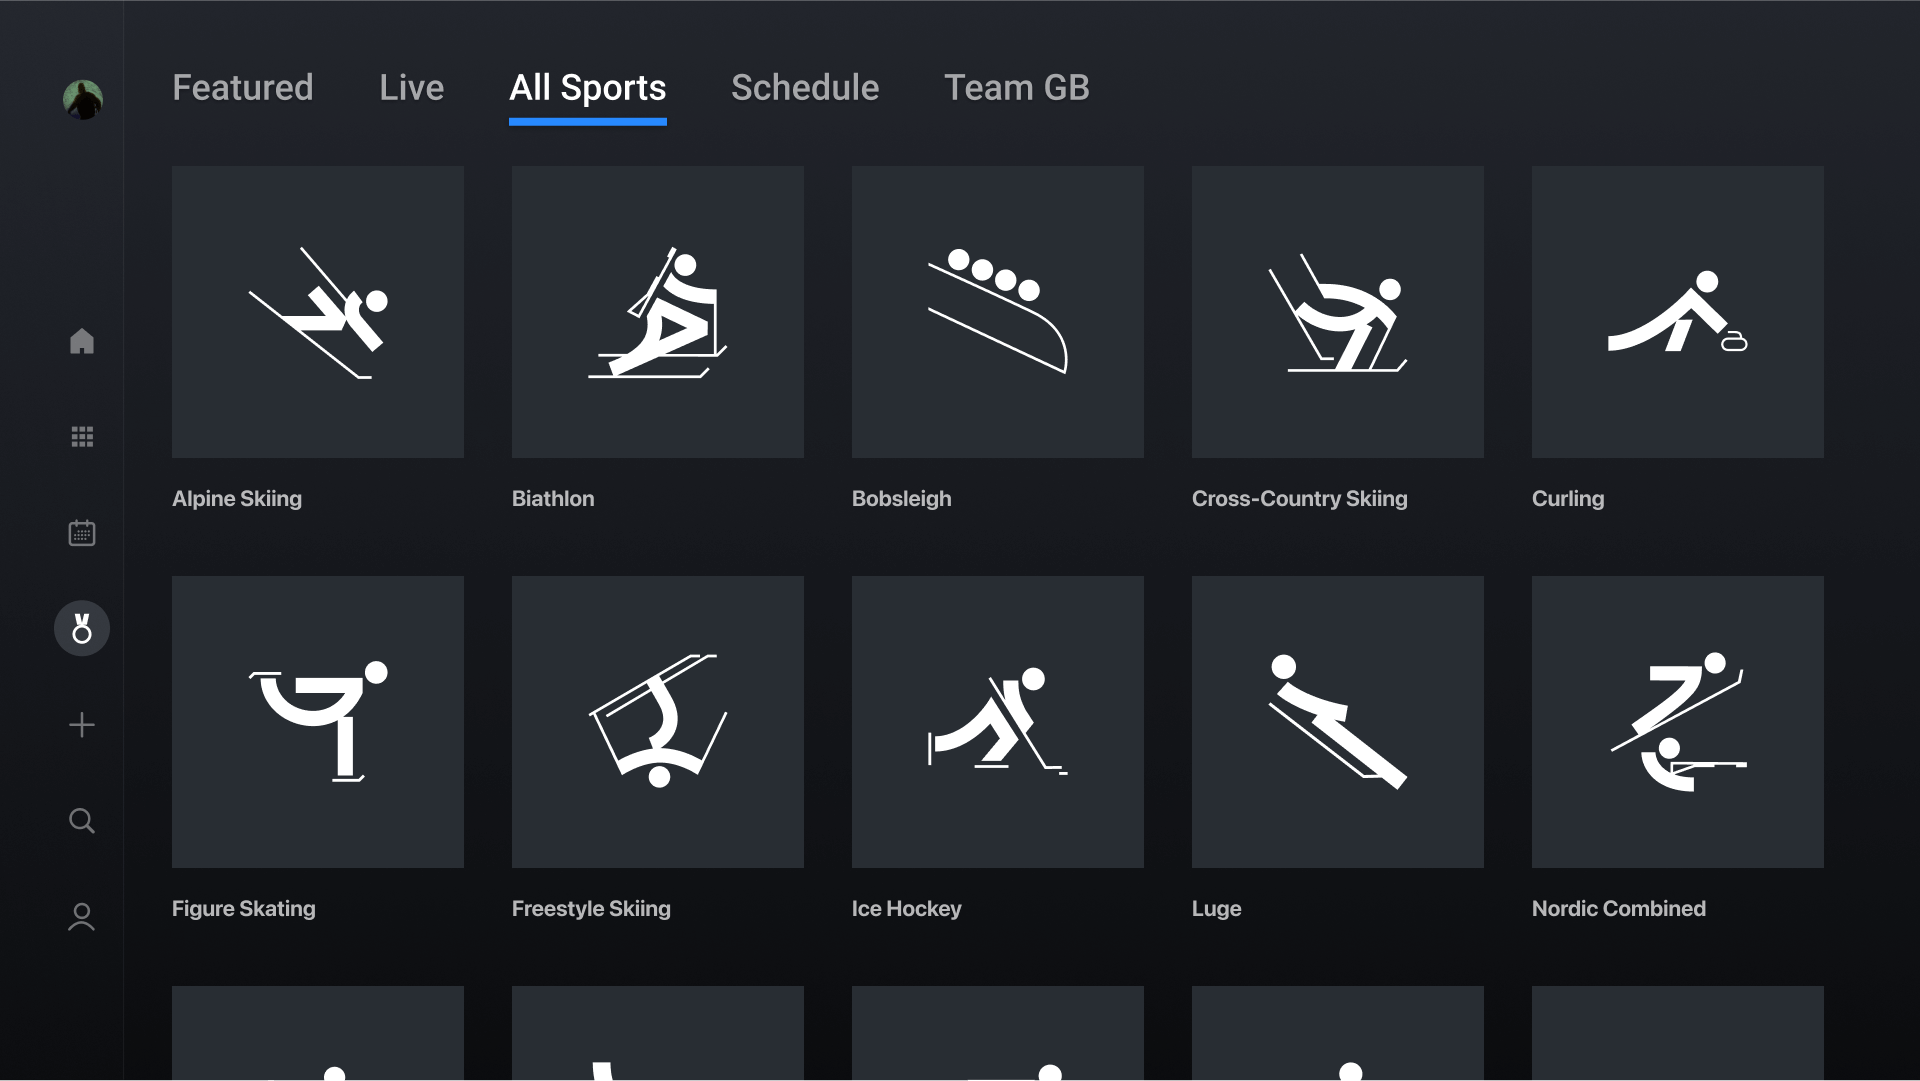Open search from the sidebar
Image resolution: width=1920 pixels, height=1081 pixels.
(x=82, y=821)
